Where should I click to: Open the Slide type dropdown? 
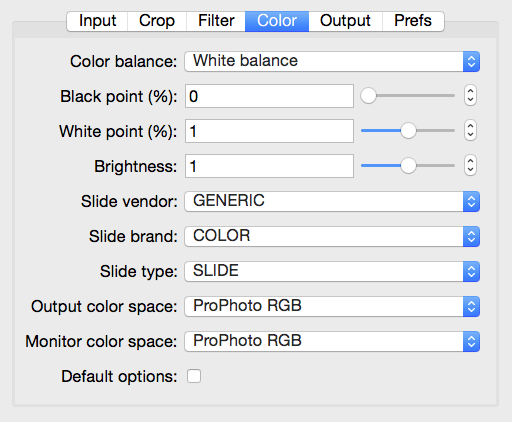(x=332, y=271)
